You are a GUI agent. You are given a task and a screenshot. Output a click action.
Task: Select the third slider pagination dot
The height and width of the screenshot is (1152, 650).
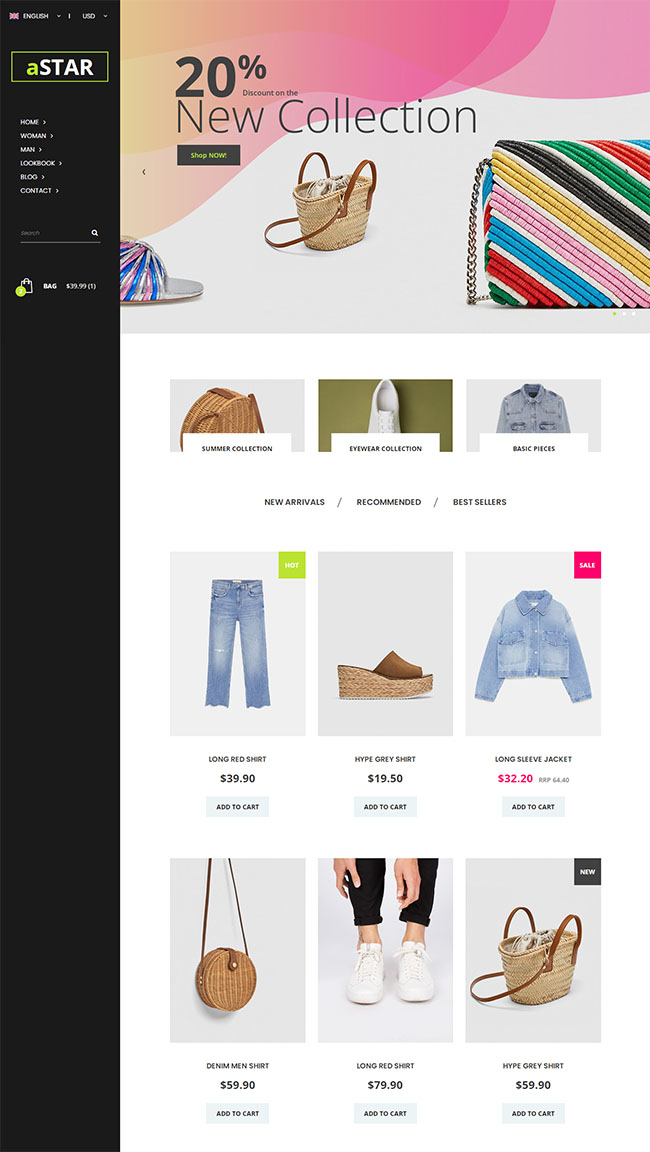point(634,314)
